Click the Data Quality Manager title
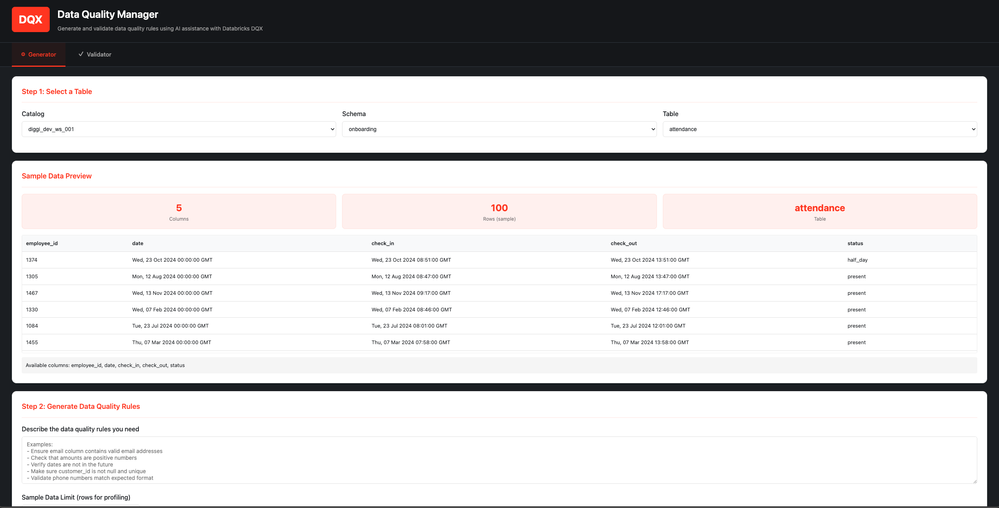Image resolution: width=999 pixels, height=508 pixels. 110,15
